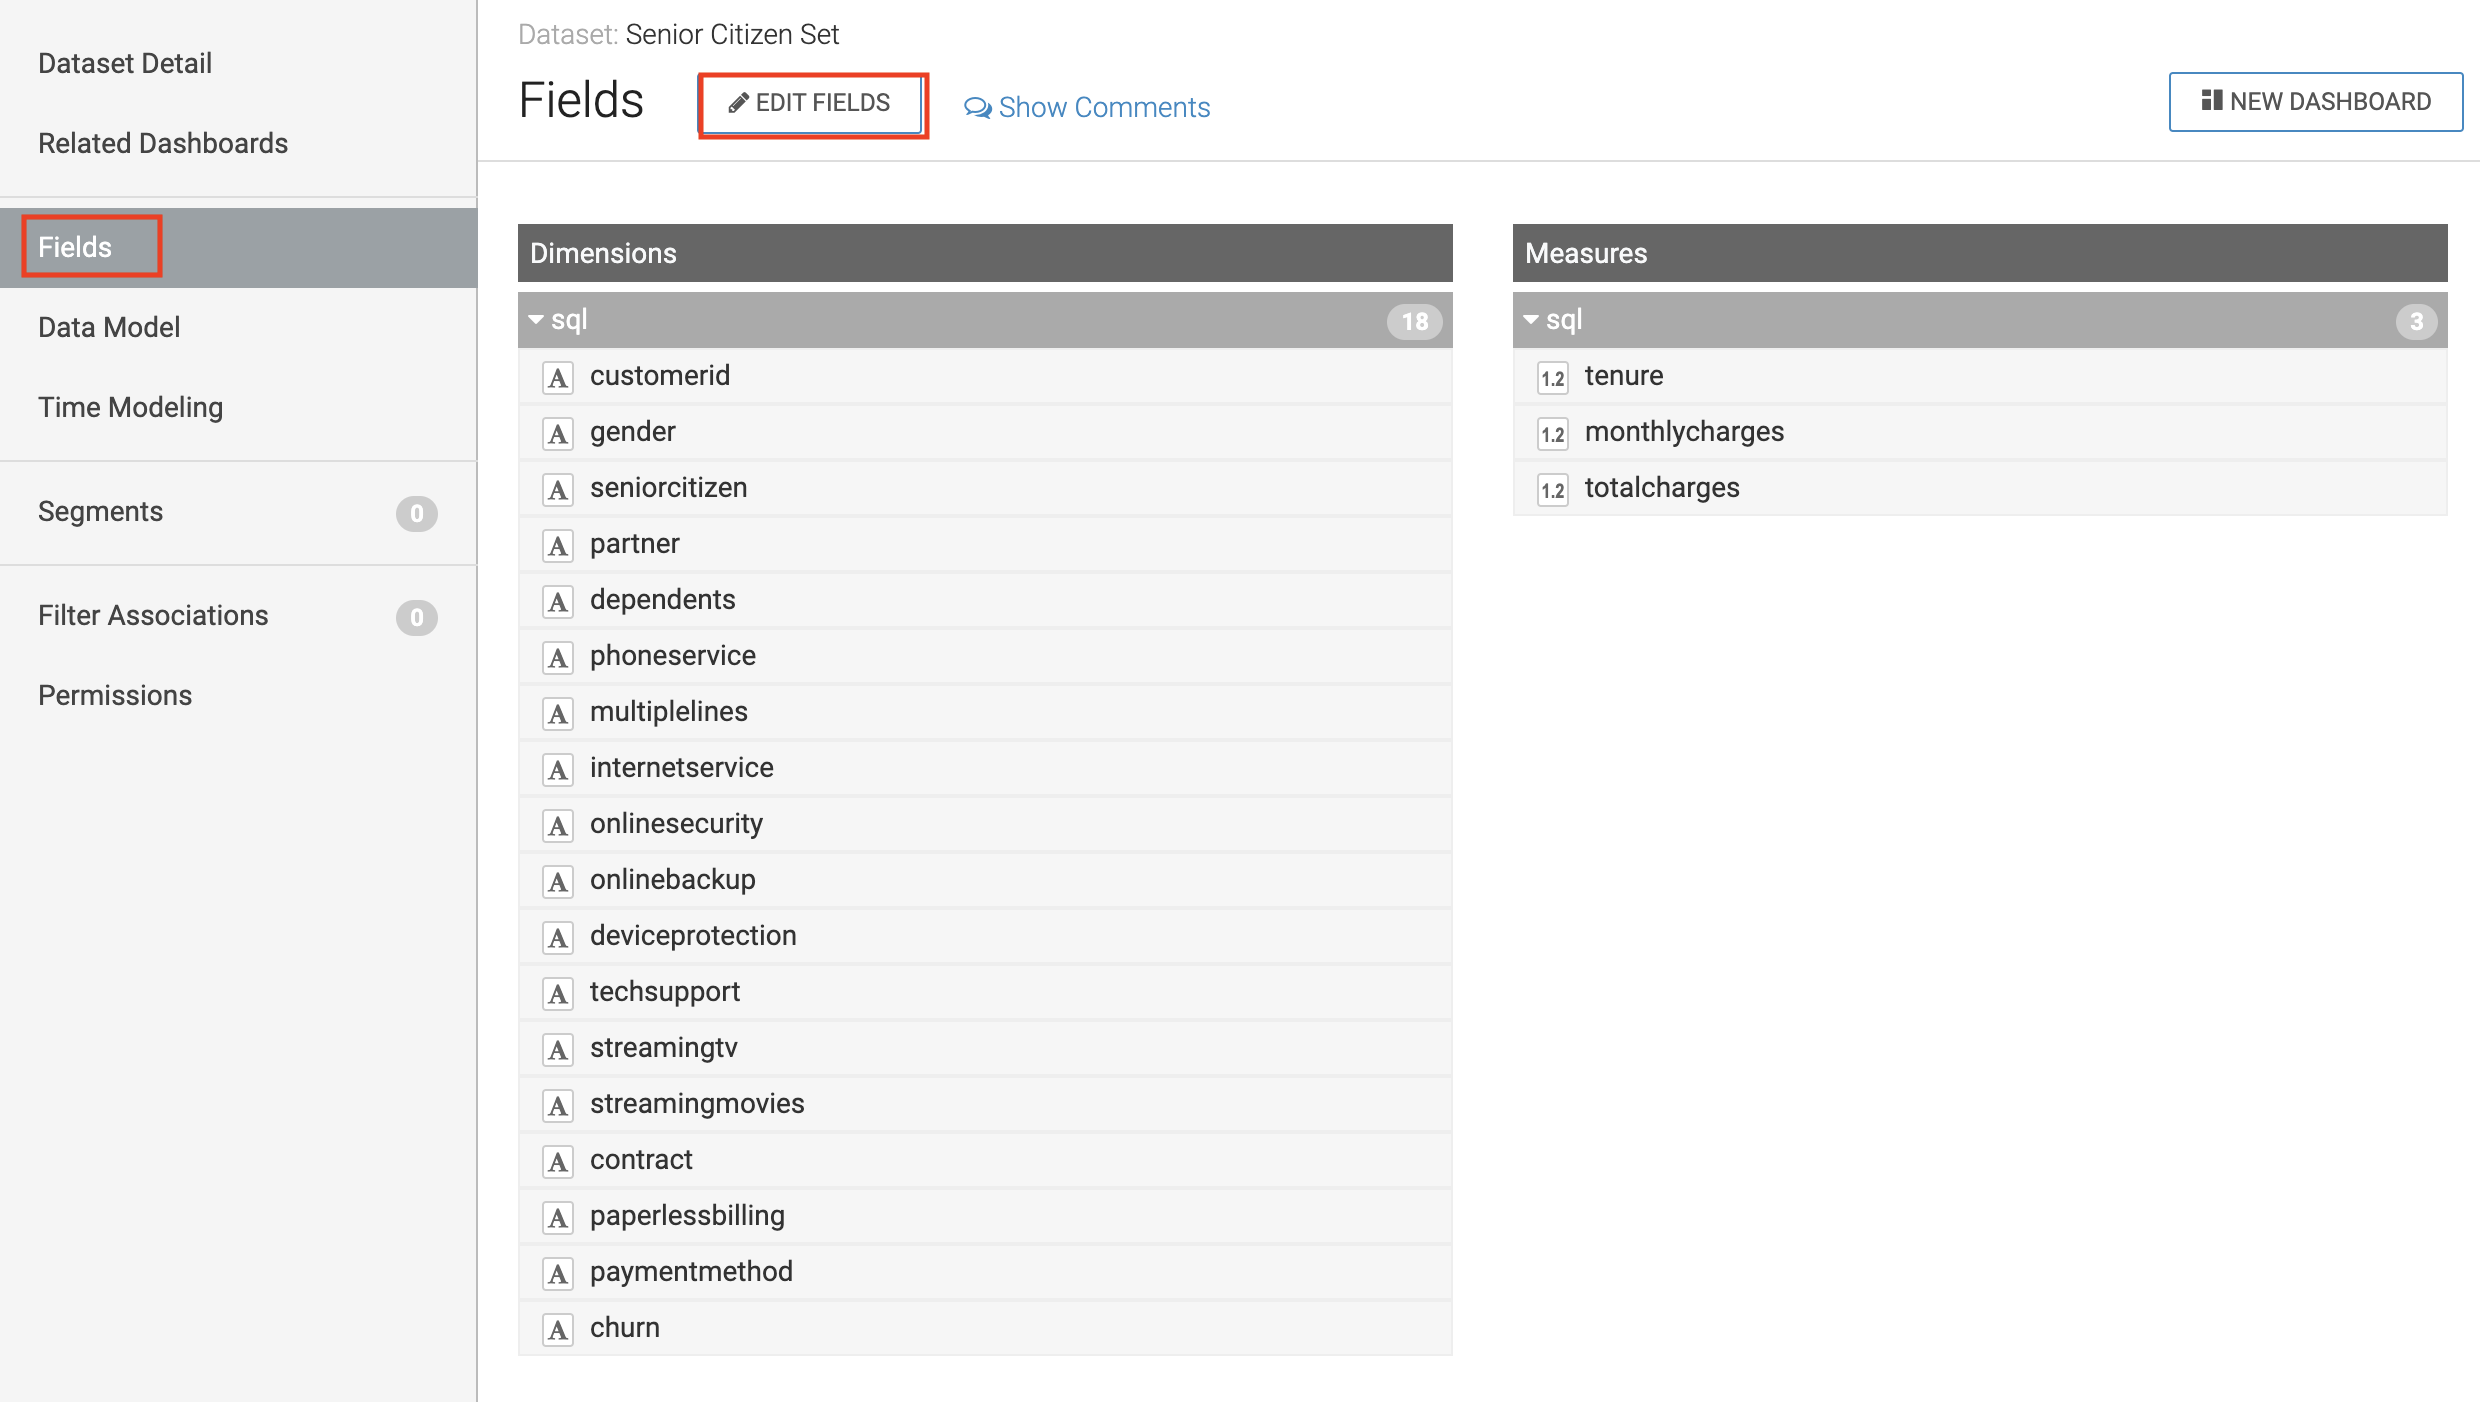Select the paymentmethod dimension field
Image resolution: width=2480 pixels, height=1402 pixels.
coord(691,1271)
